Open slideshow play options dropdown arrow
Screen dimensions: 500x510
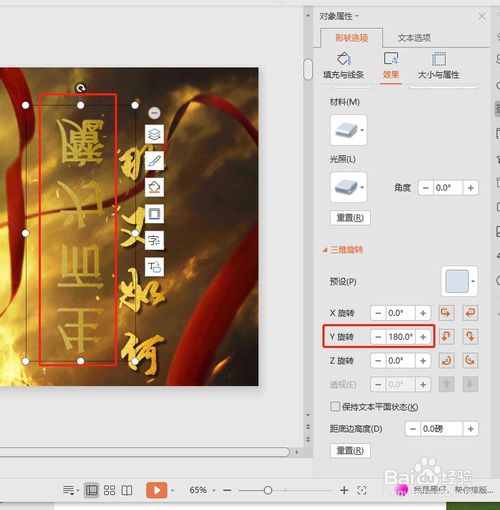pyautogui.click(x=172, y=490)
